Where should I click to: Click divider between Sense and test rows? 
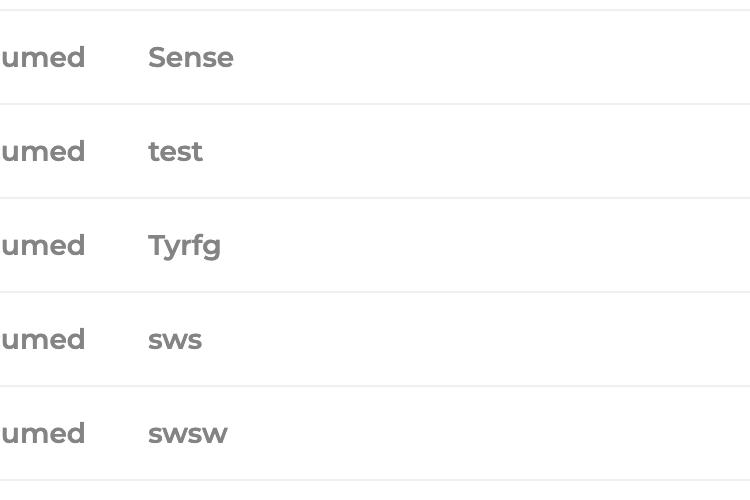point(375,104)
